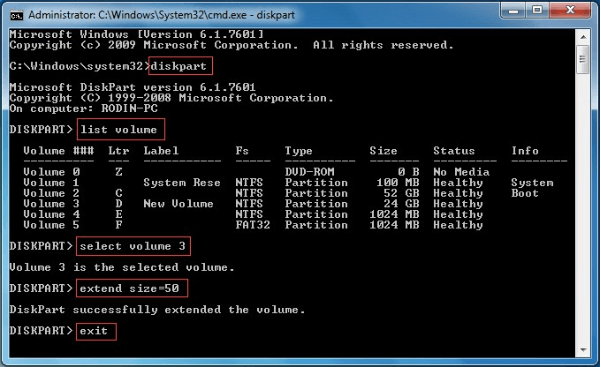Click the typed 'diskpart' command text
The height and width of the screenshot is (367, 601).
pyautogui.click(x=179, y=66)
